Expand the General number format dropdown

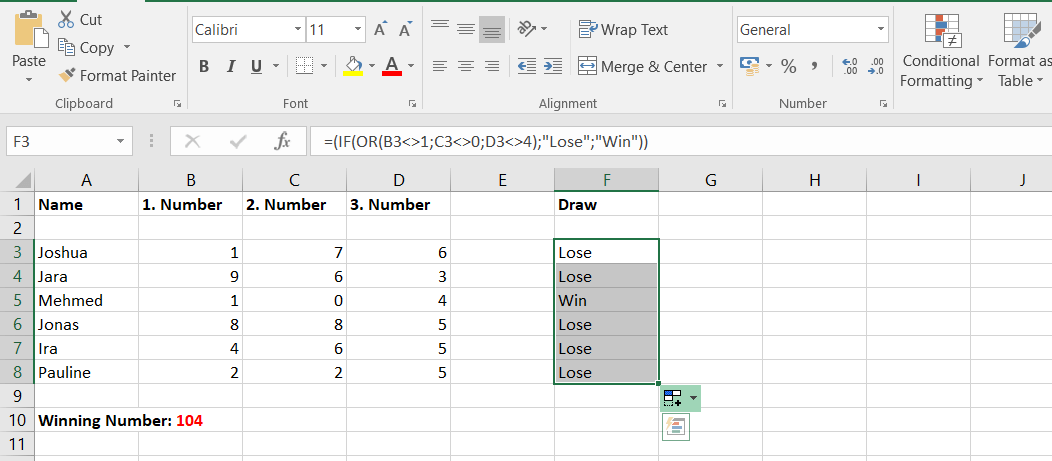[x=879, y=30]
